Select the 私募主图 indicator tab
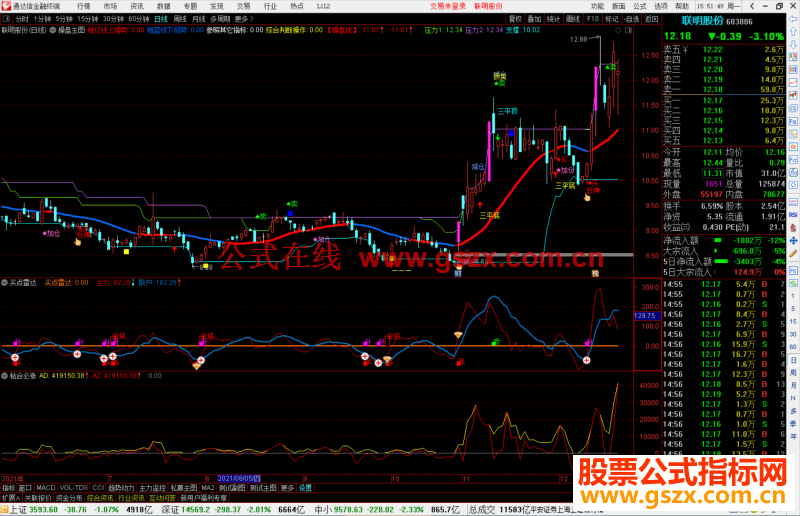This screenshot has width=800, height=516. point(184,488)
